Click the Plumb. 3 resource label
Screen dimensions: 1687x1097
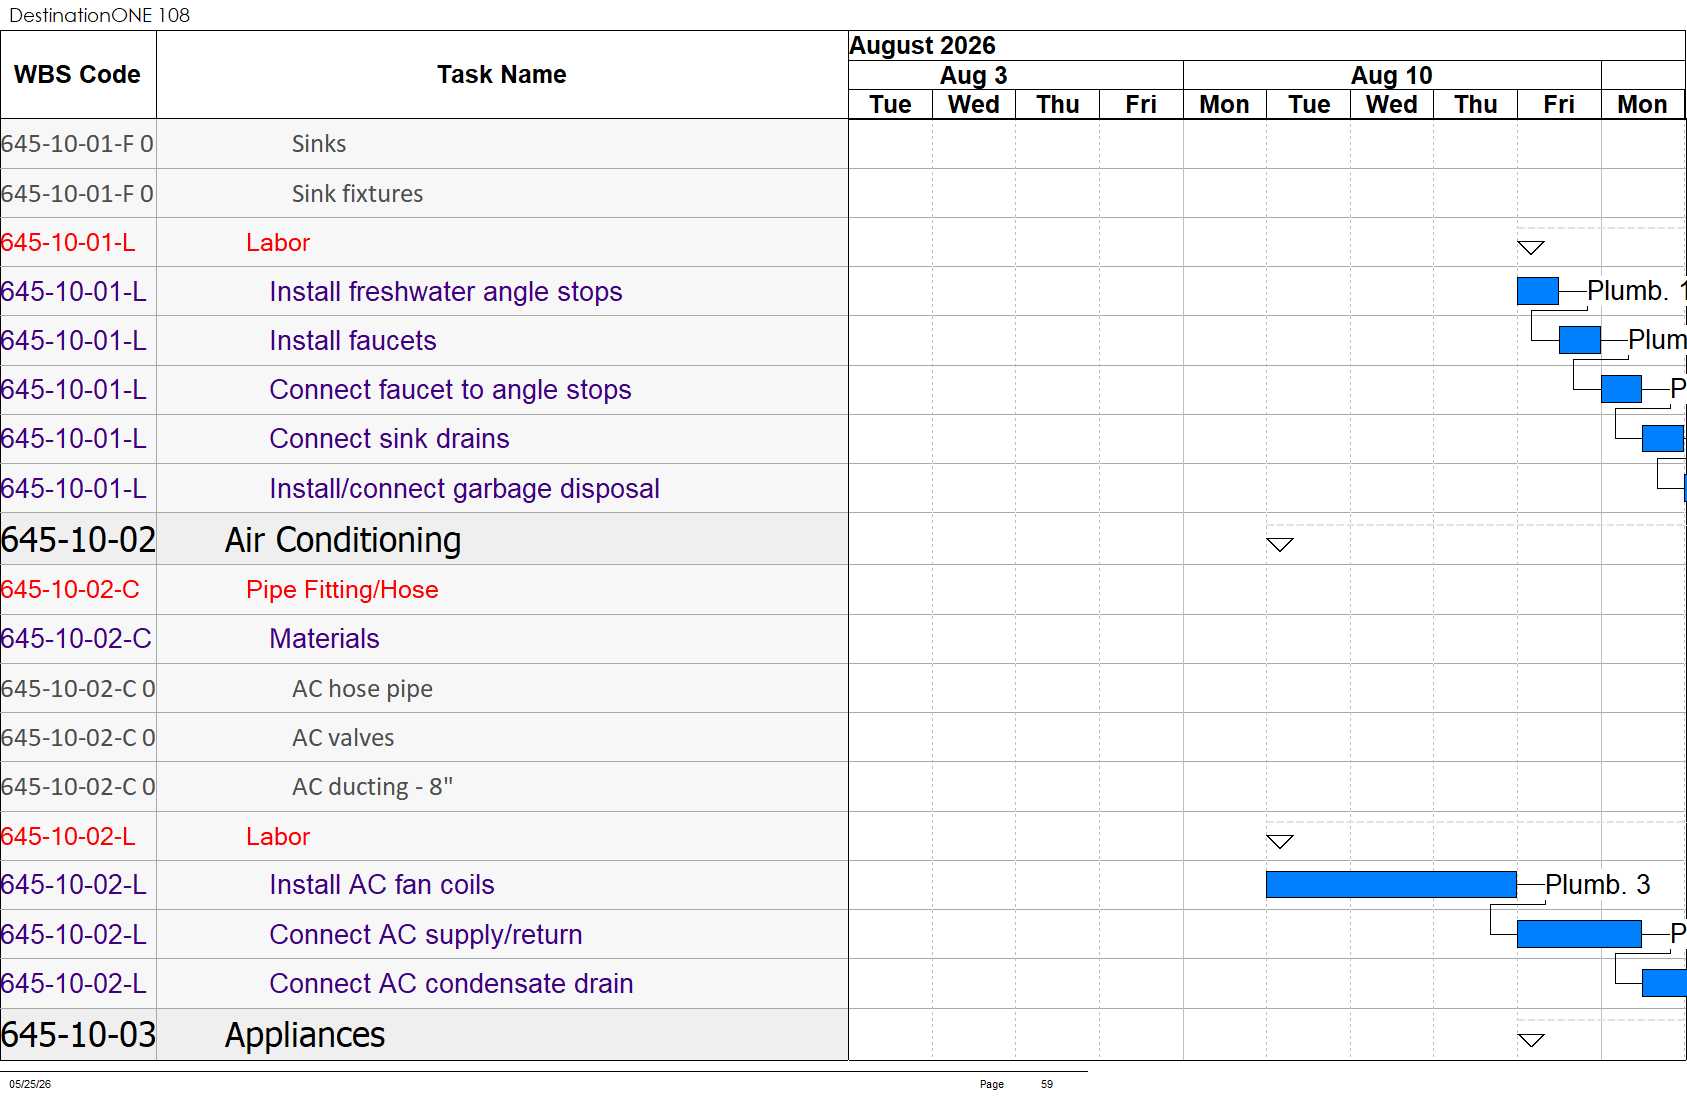point(1597,884)
